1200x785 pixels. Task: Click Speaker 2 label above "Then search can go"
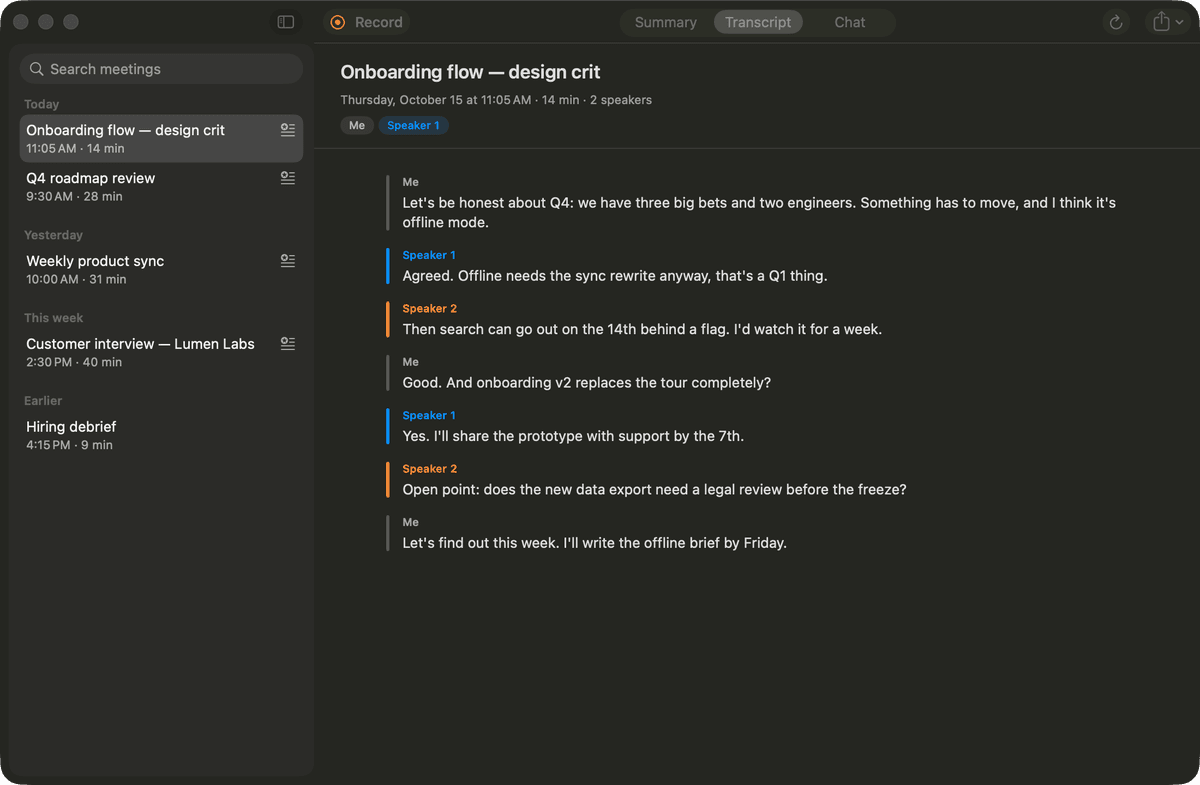tap(430, 309)
